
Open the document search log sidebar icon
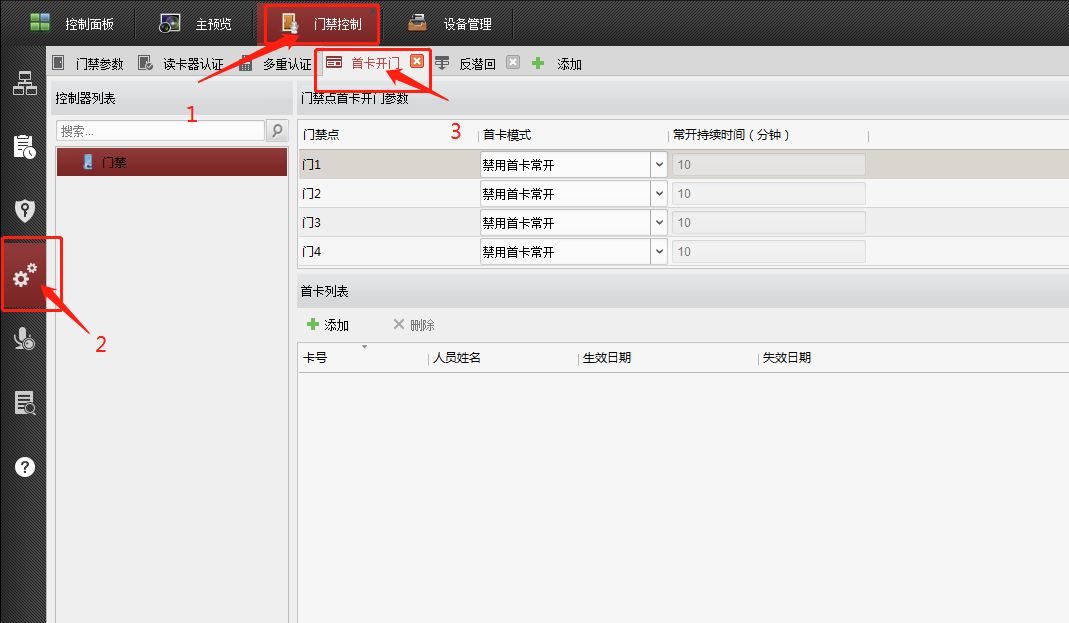24,403
